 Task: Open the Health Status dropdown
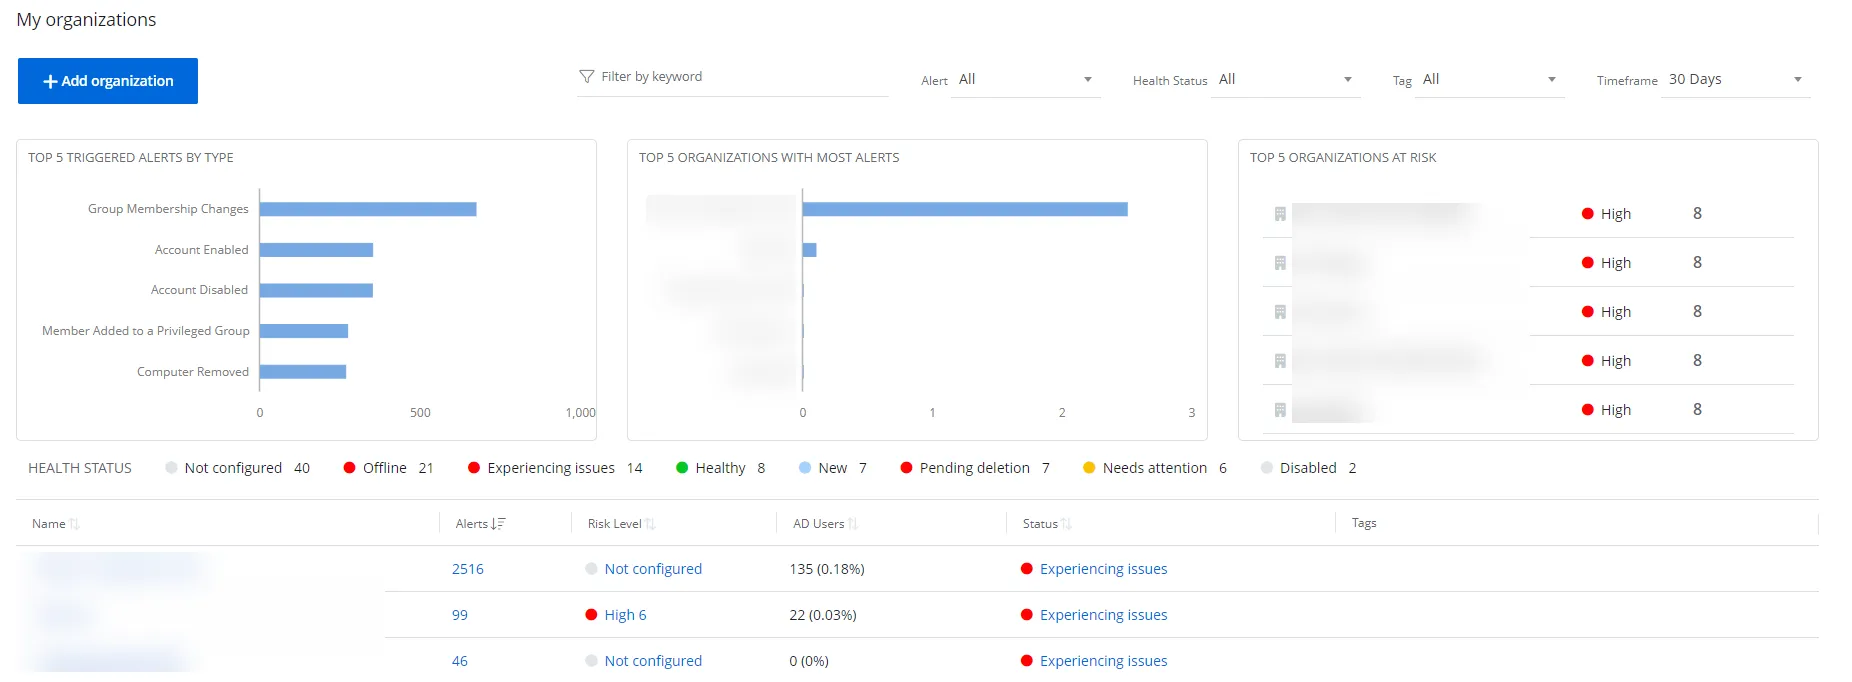(1285, 79)
